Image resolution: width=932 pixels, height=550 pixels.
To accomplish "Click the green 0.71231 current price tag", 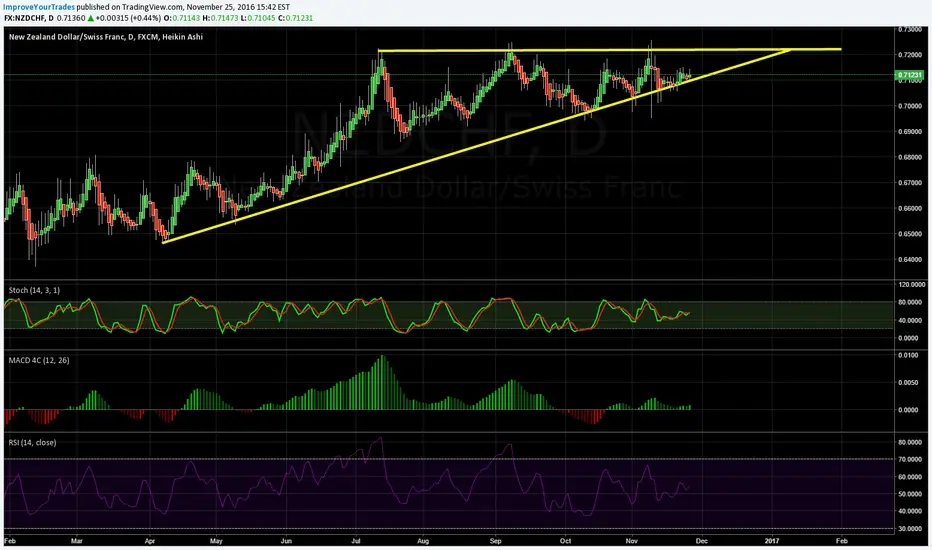I will [909, 75].
